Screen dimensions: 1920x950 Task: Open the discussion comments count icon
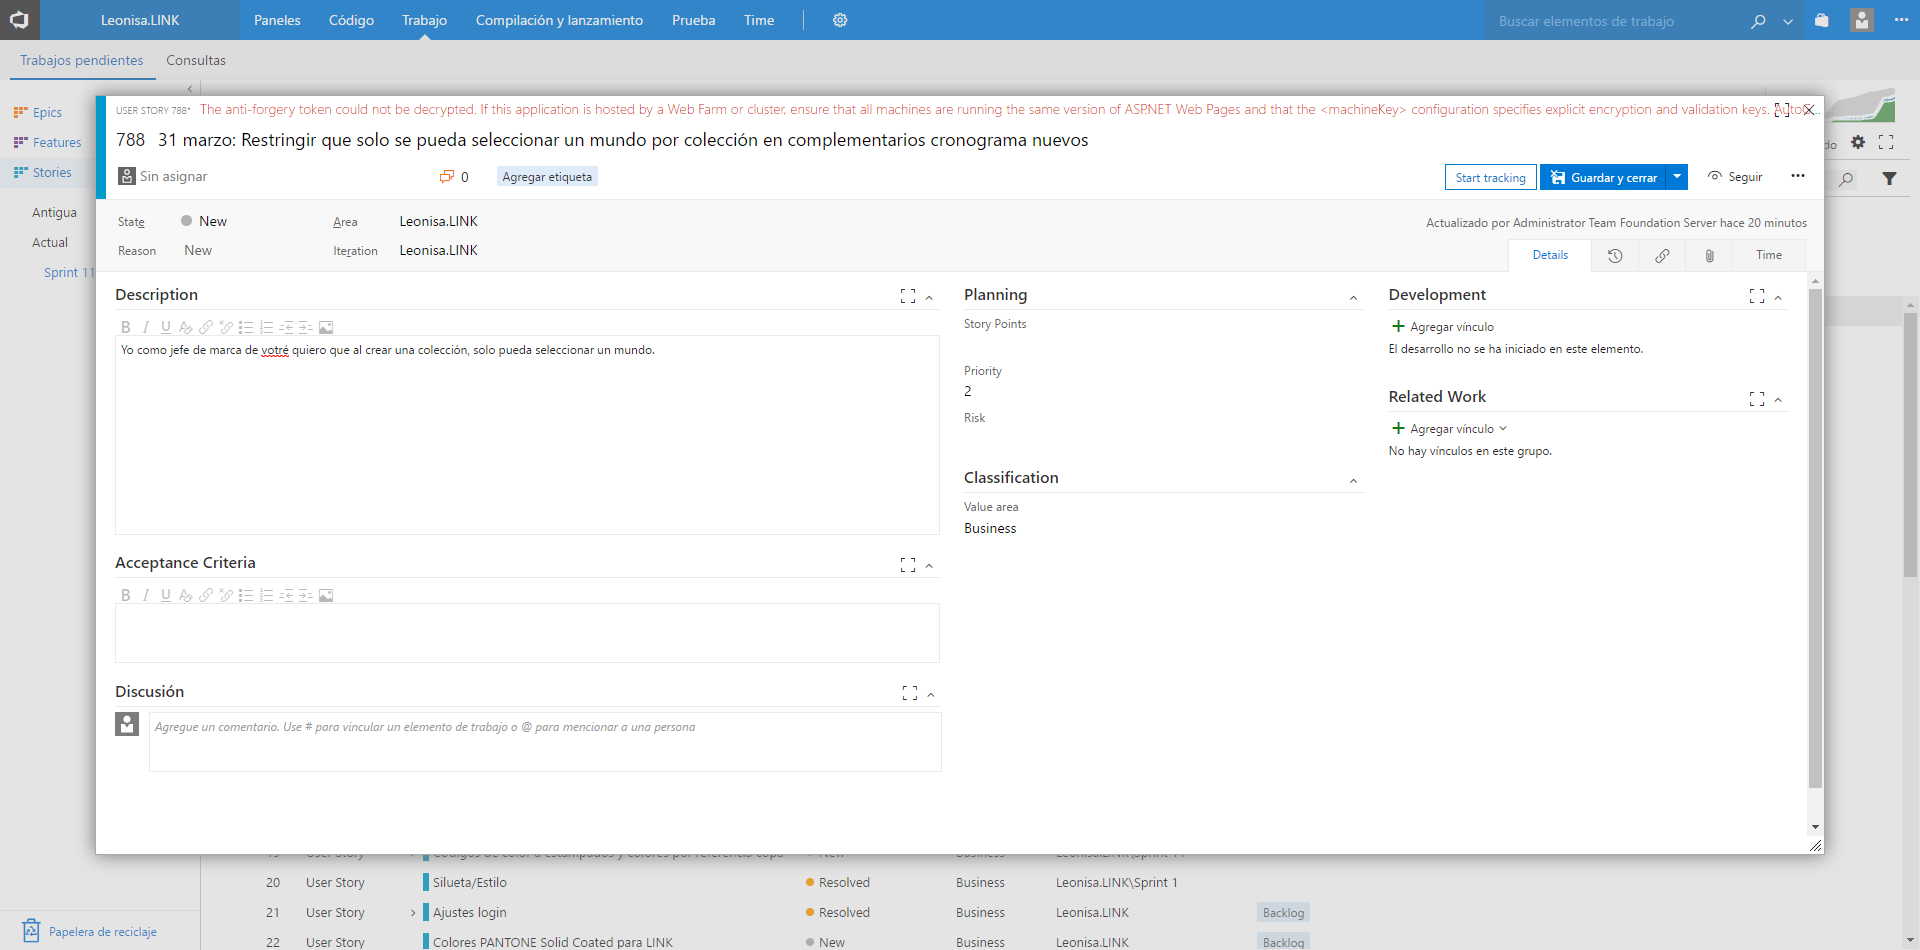pos(447,177)
